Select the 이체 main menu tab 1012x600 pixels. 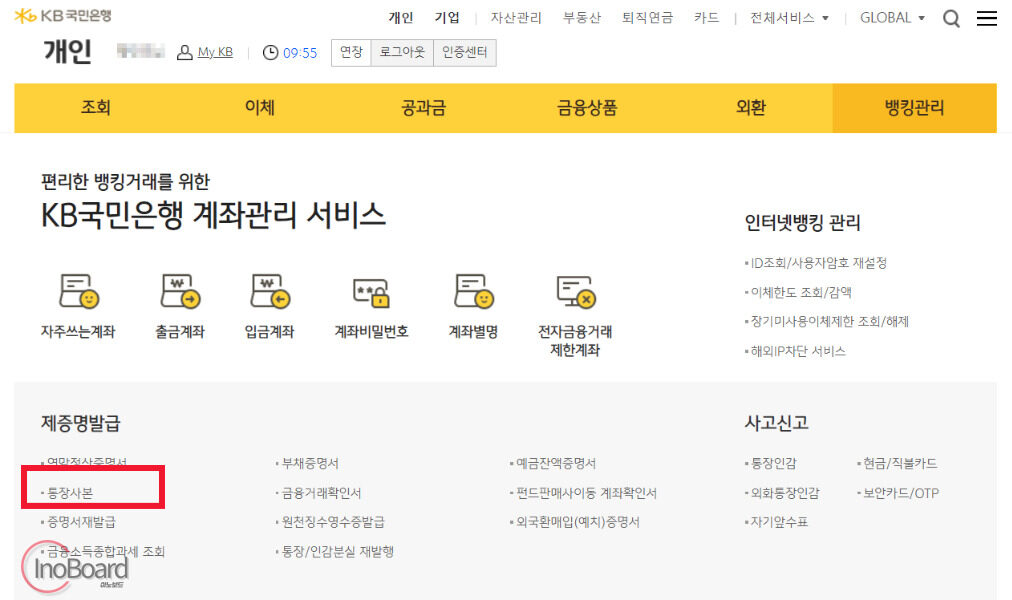(x=259, y=107)
